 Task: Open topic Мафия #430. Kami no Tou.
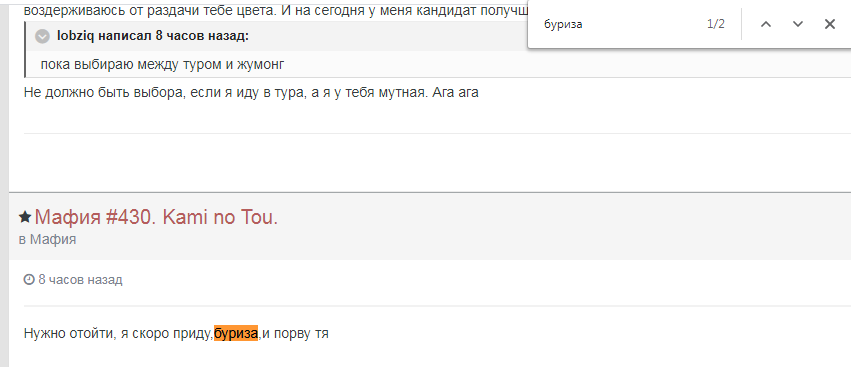coord(156,217)
